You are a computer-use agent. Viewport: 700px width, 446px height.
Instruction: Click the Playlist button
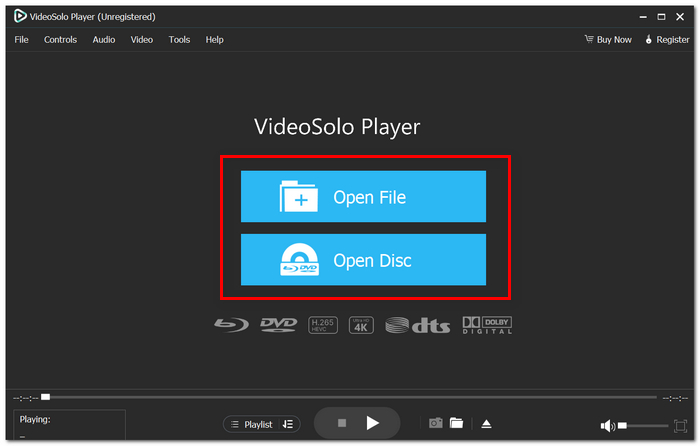tap(252, 424)
